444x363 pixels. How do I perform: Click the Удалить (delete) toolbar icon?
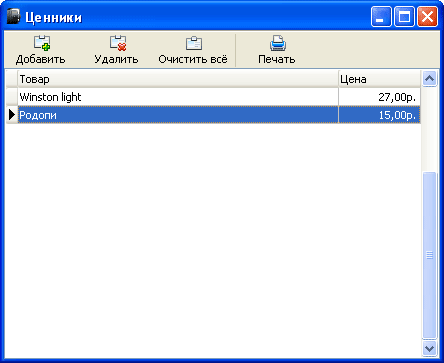[118, 43]
